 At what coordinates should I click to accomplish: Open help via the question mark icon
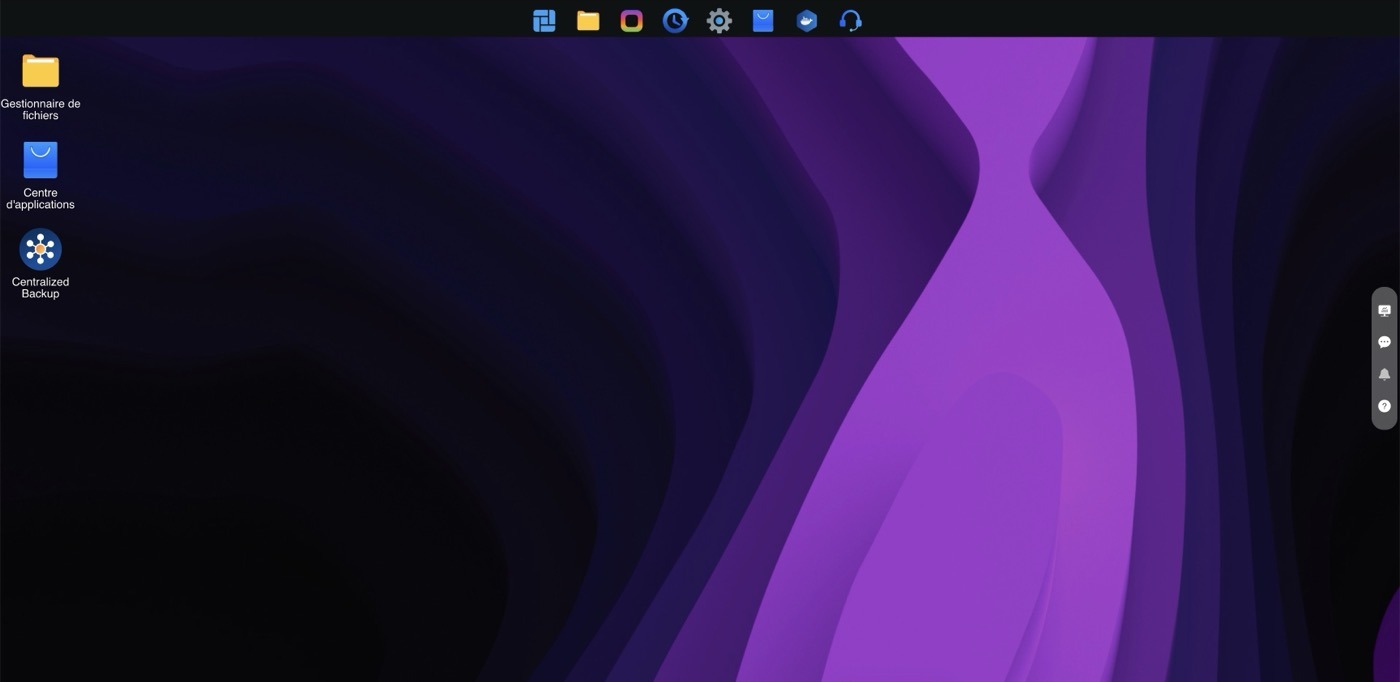click(x=1384, y=406)
